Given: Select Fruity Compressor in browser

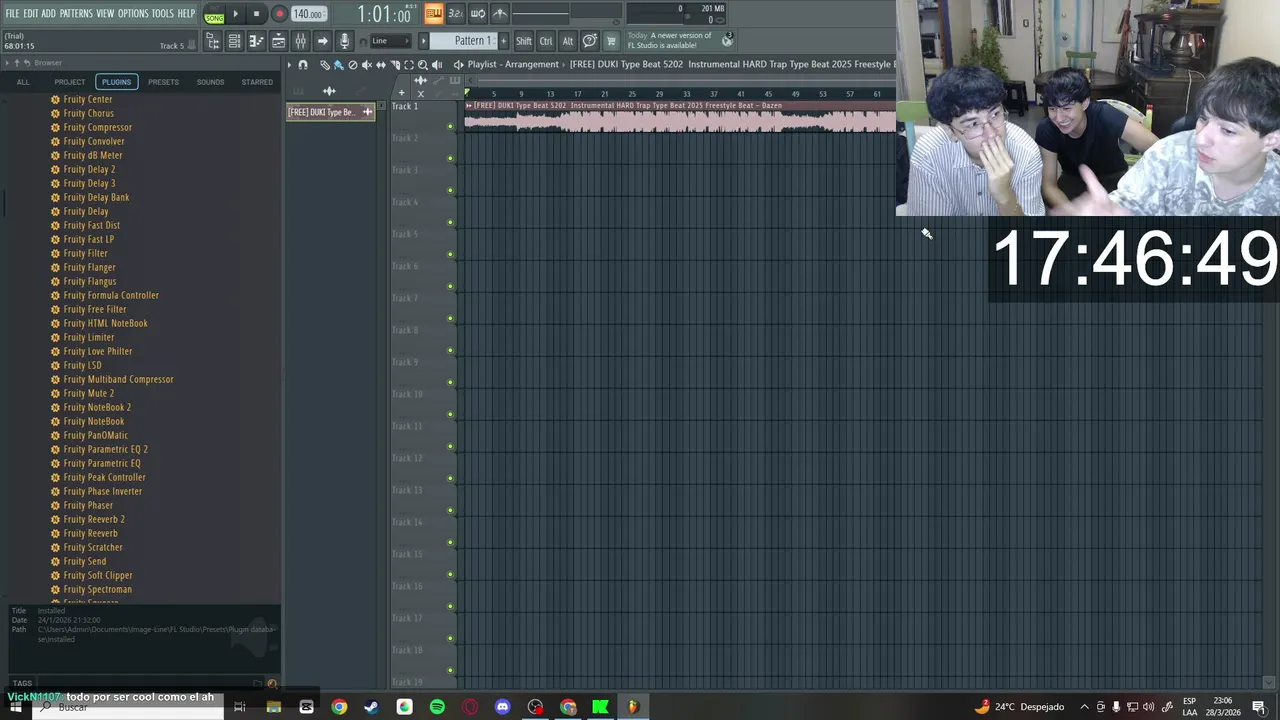Looking at the screenshot, I should point(97,127).
